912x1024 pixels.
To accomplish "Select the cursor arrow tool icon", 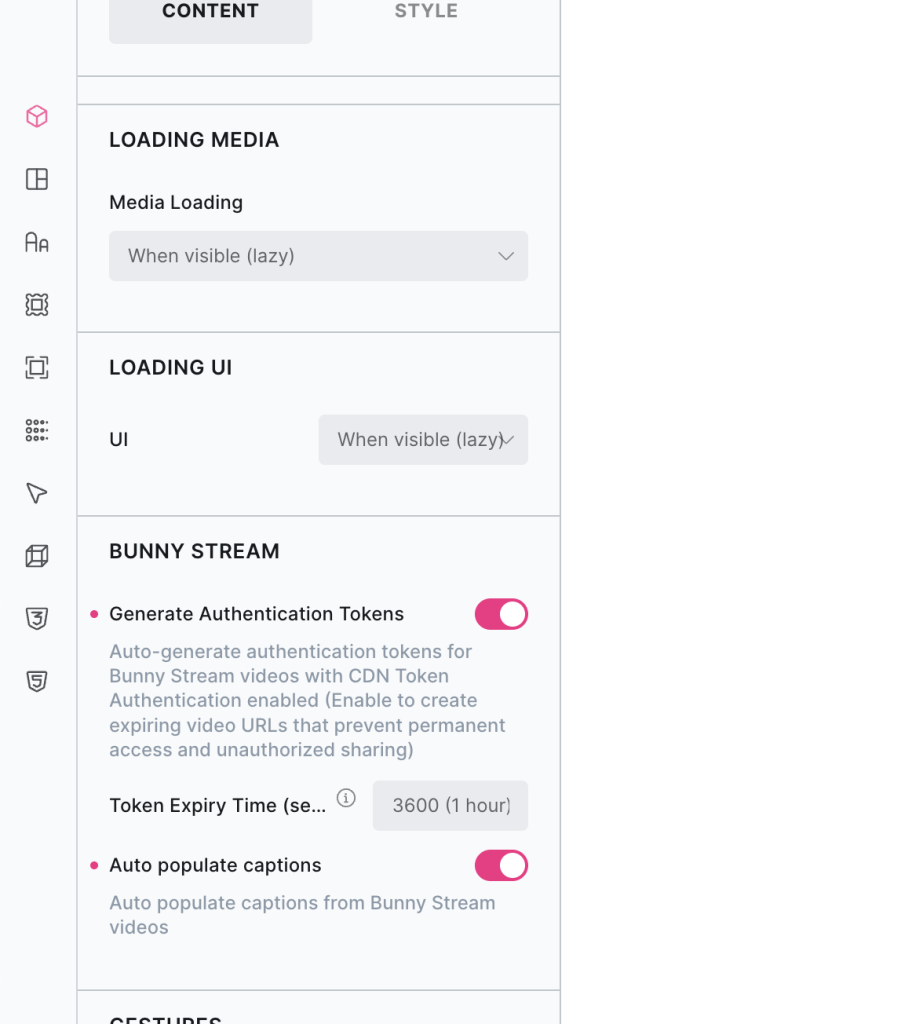I will click(36, 493).
